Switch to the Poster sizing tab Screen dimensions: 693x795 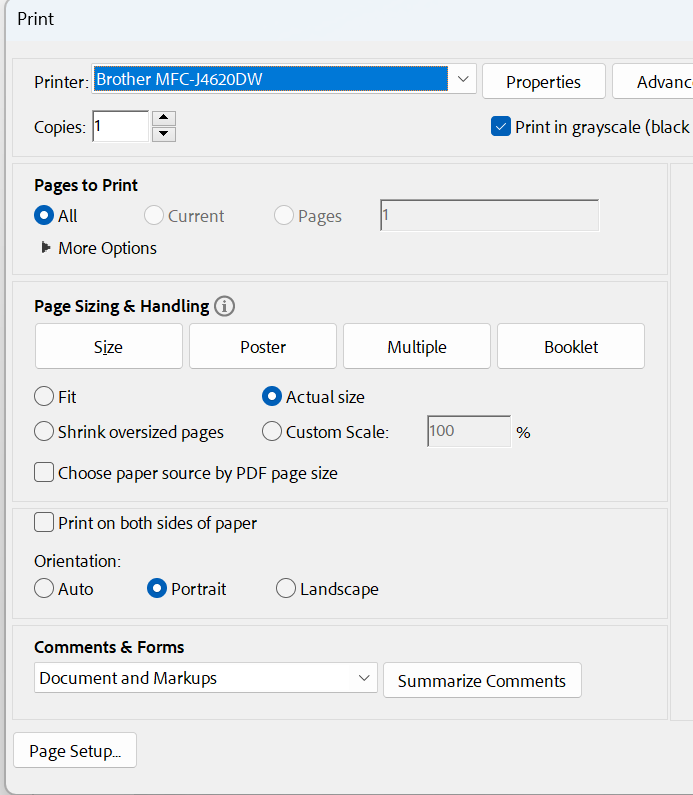click(x=263, y=347)
